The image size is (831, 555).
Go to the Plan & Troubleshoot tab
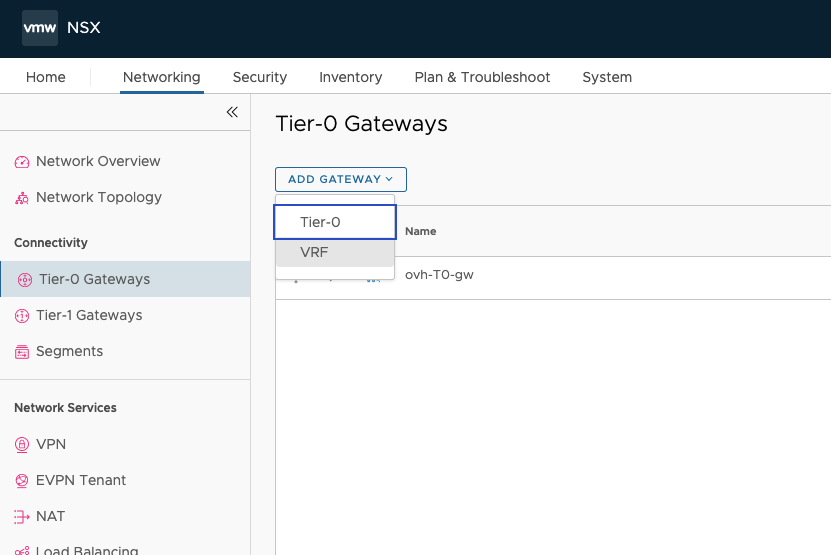(x=482, y=77)
